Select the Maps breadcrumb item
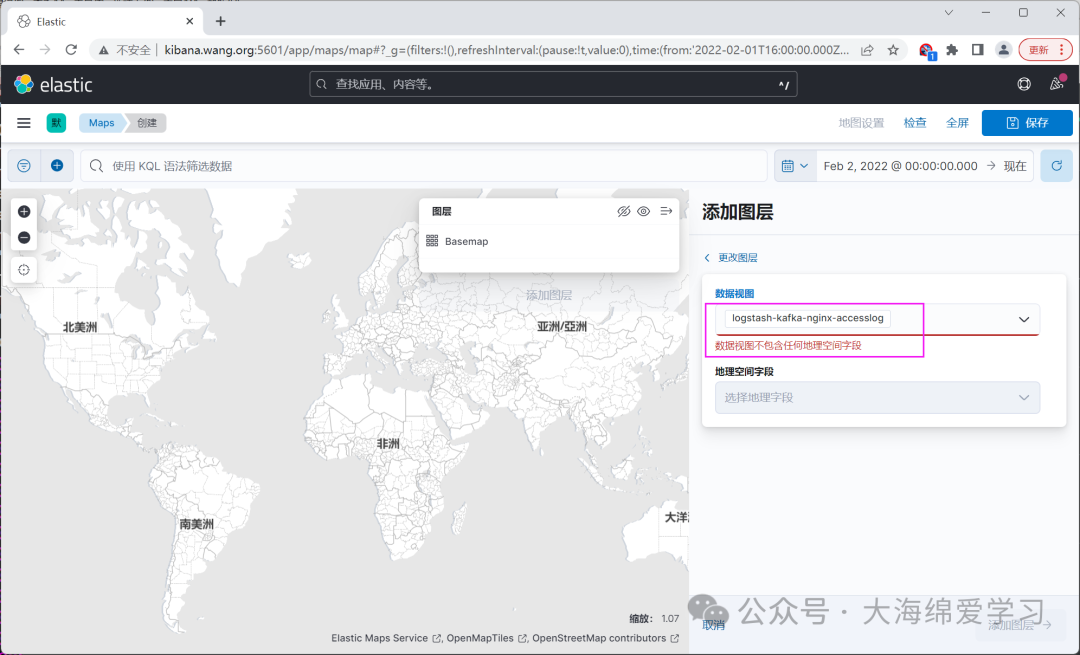1080x655 pixels. (x=100, y=122)
